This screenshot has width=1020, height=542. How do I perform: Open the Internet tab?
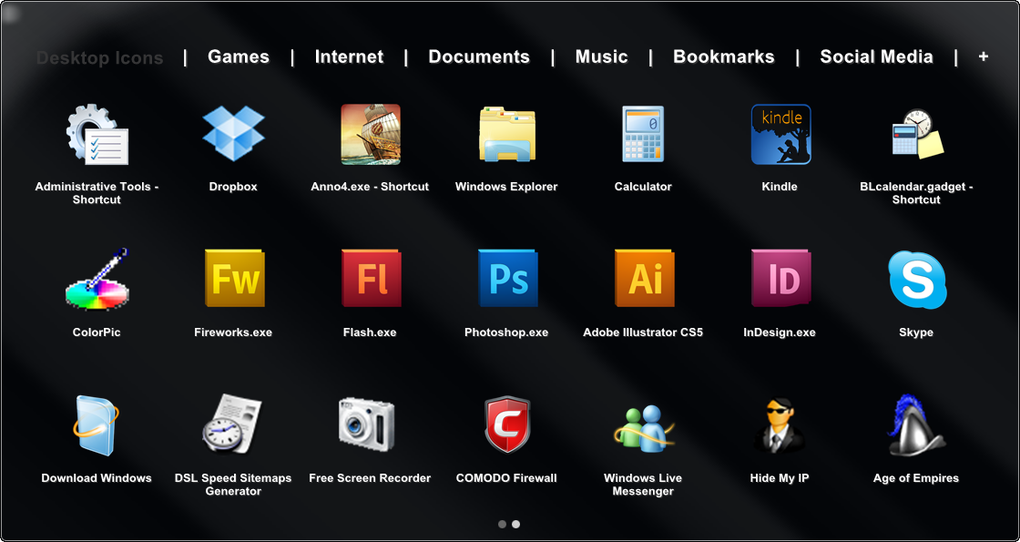tap(349, 57)
